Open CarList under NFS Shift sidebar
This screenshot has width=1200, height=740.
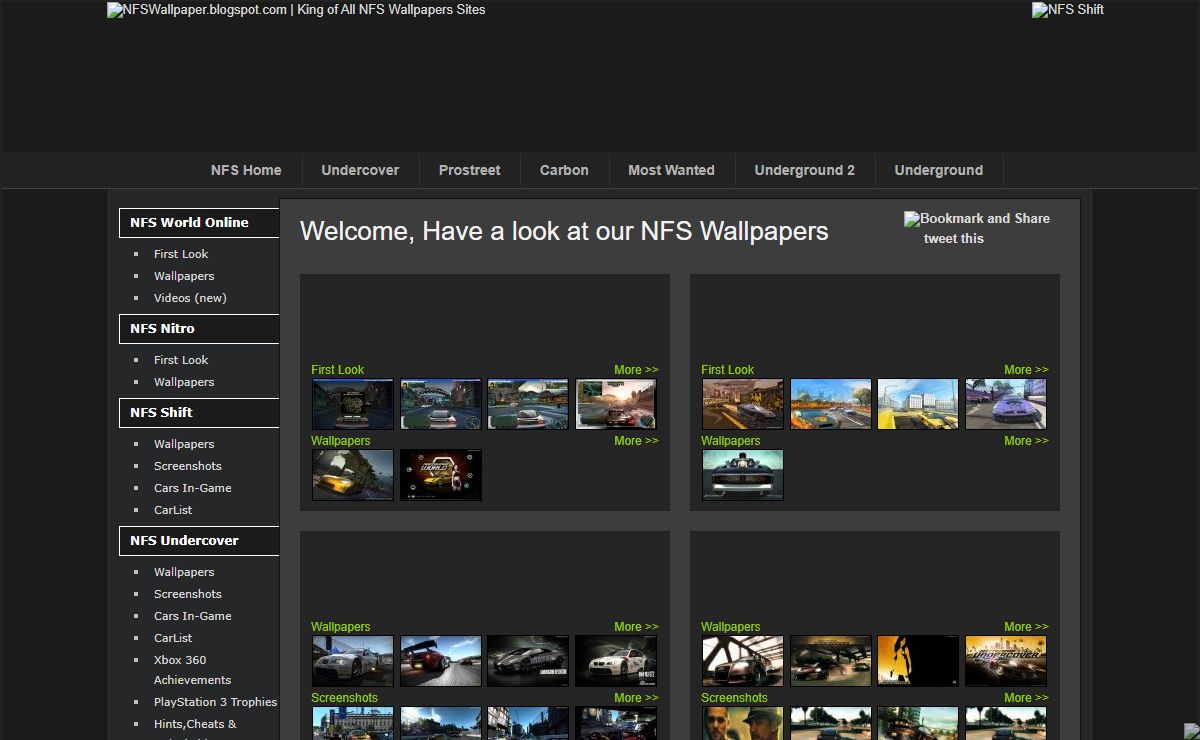click(x=173, y=510)
